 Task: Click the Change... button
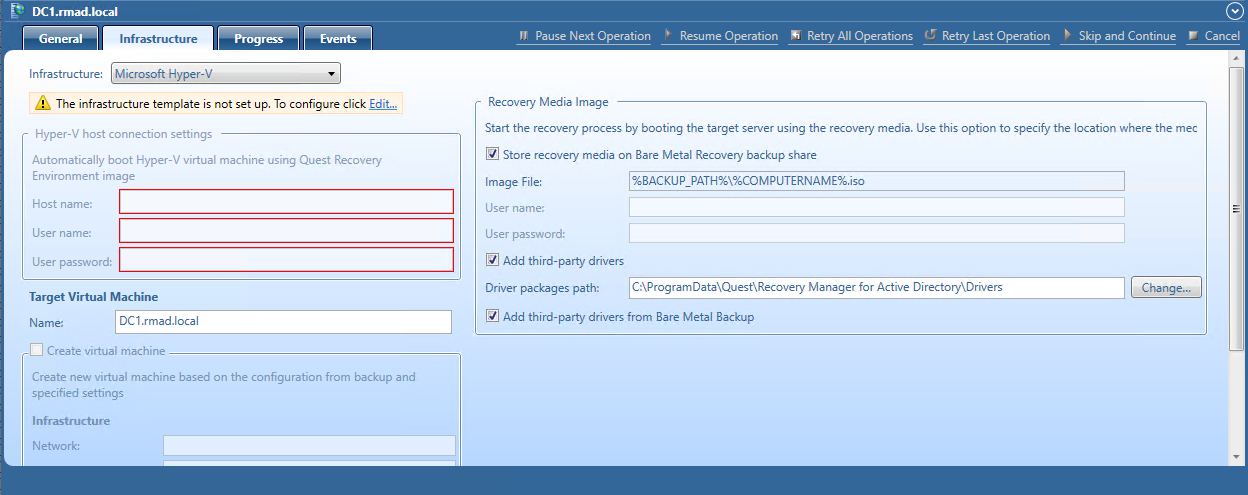(1166, 287)
